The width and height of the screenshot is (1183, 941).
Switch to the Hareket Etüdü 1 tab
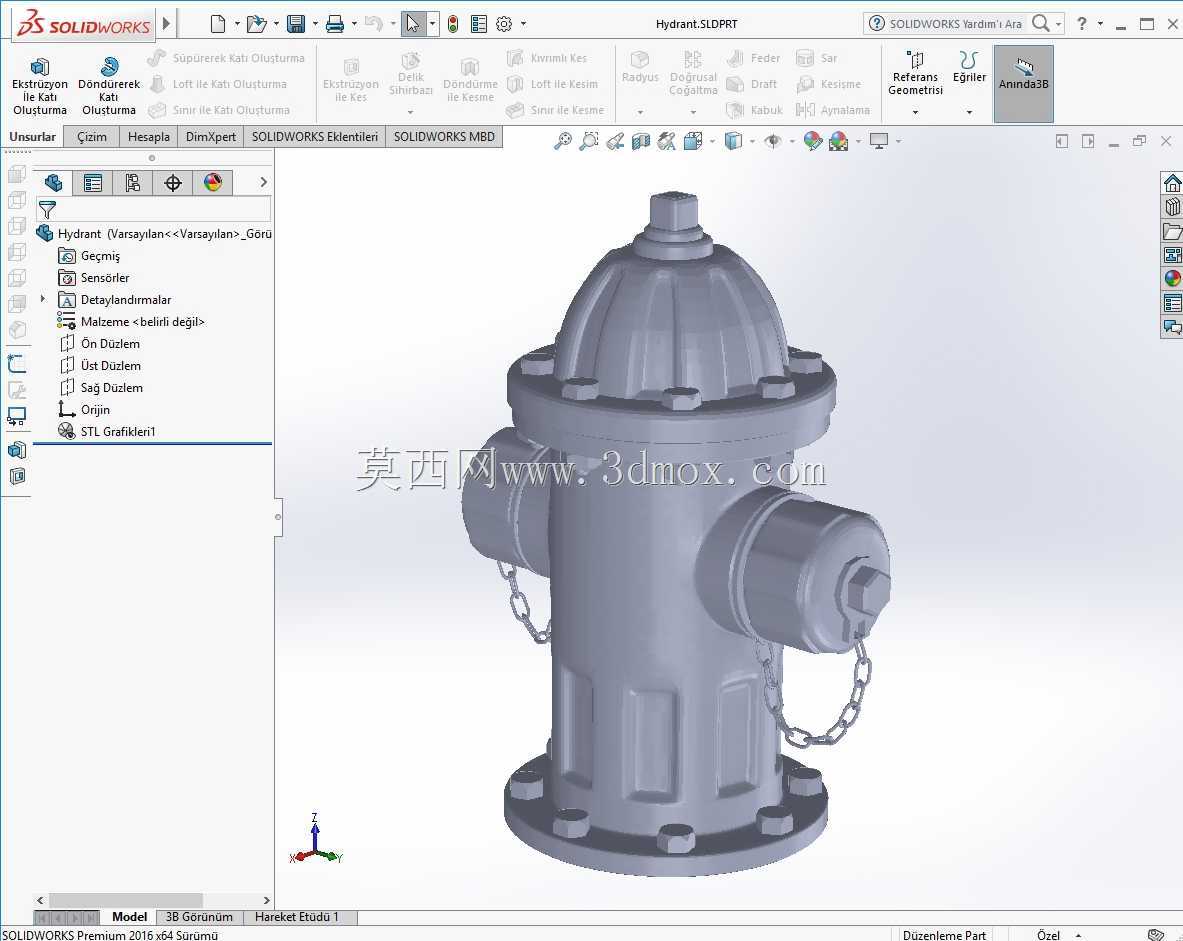tap(297, 917)
